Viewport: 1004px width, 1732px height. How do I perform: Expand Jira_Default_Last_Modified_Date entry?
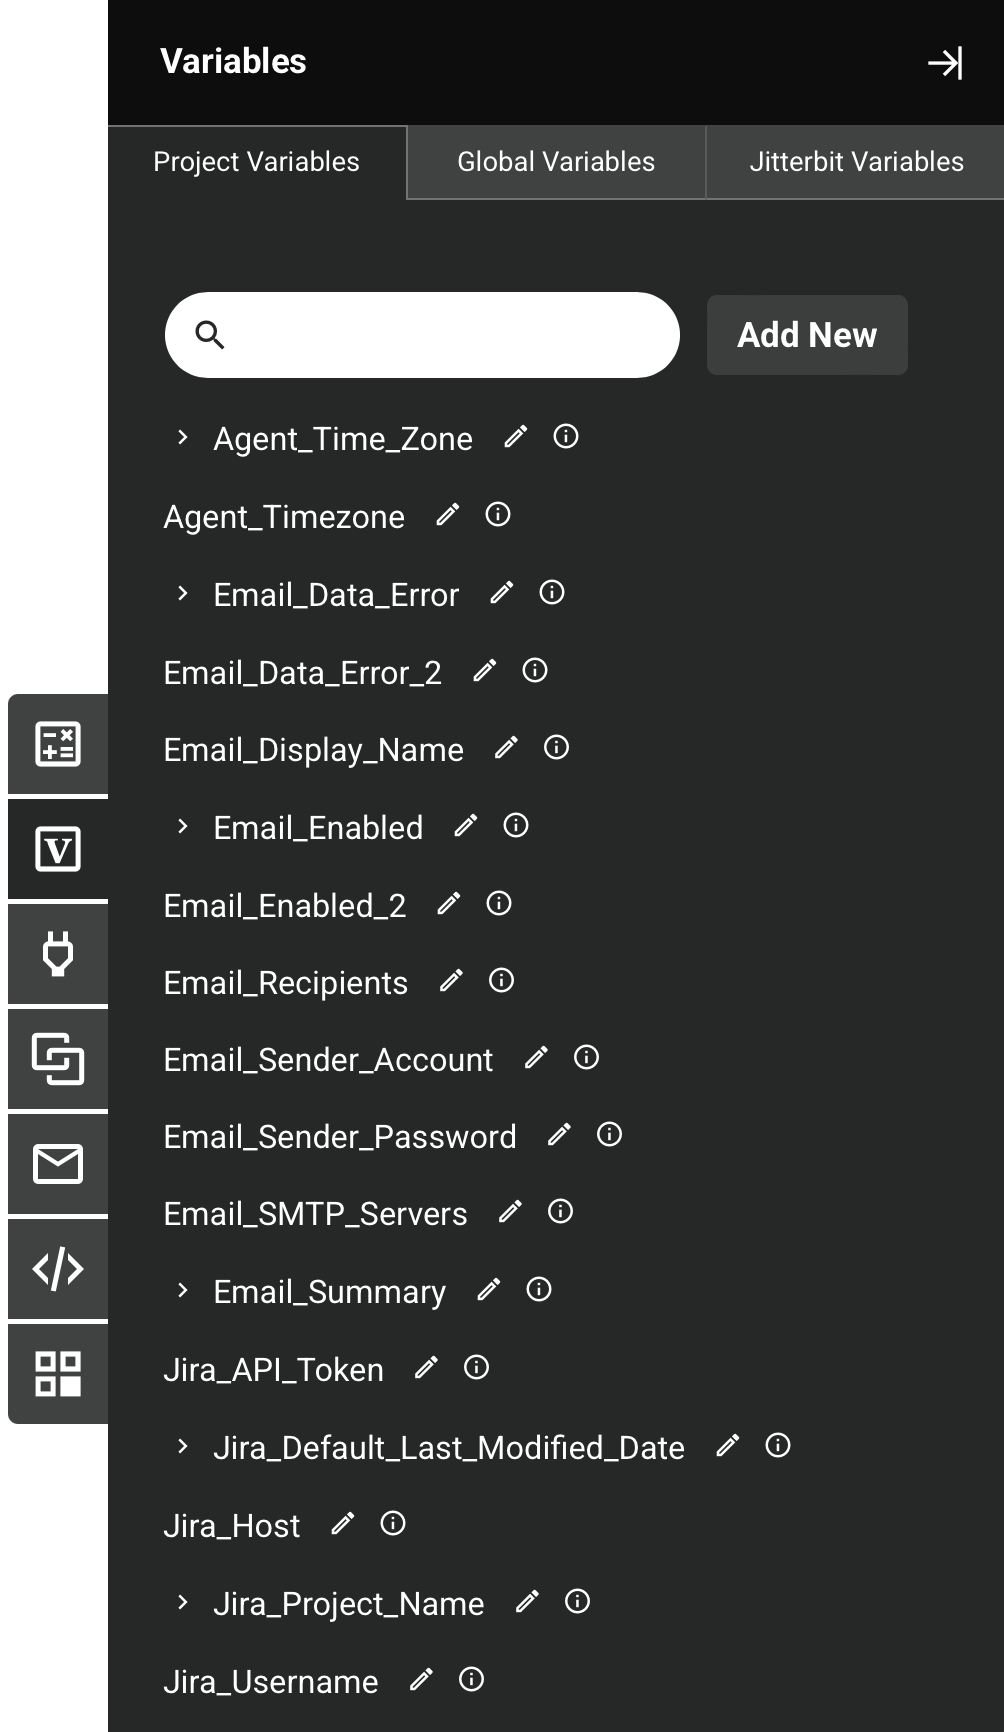tap(183, 1446)
